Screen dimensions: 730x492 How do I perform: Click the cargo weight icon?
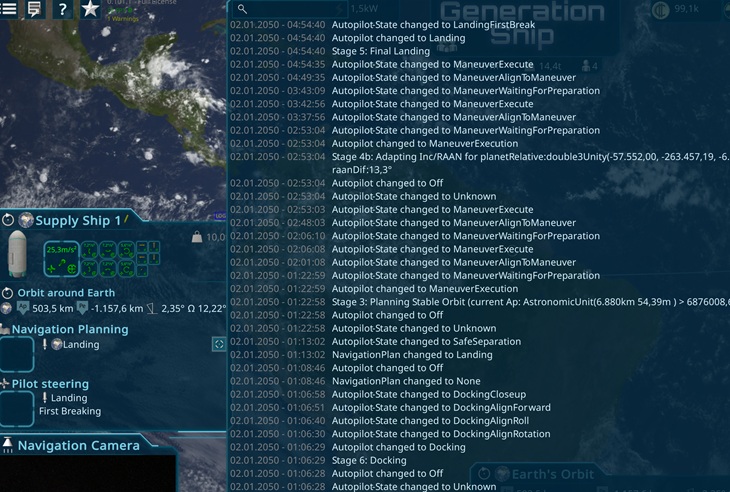[197, 237]
